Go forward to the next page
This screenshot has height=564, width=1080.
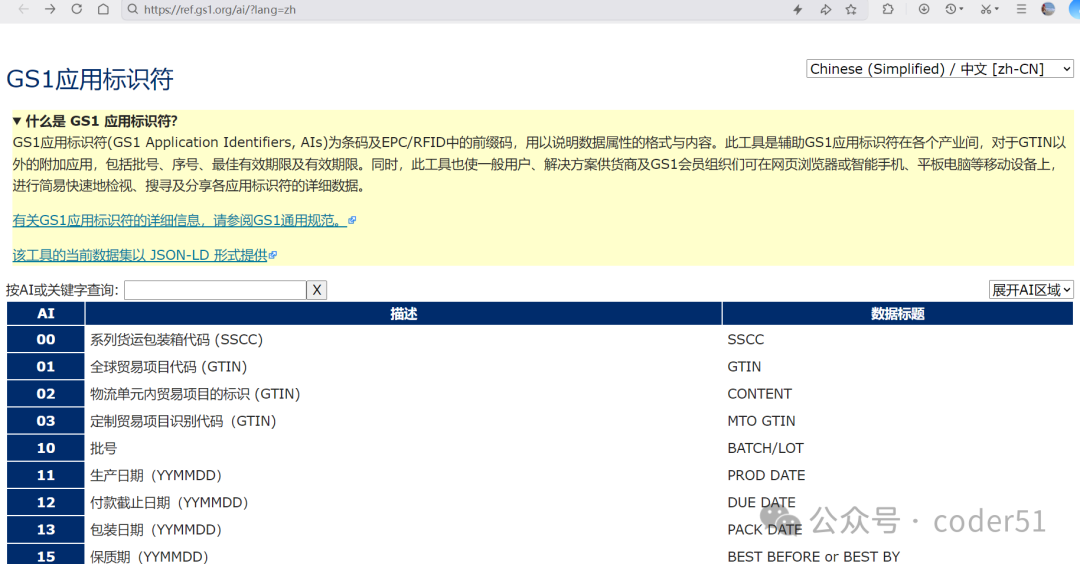click(50, 10)
